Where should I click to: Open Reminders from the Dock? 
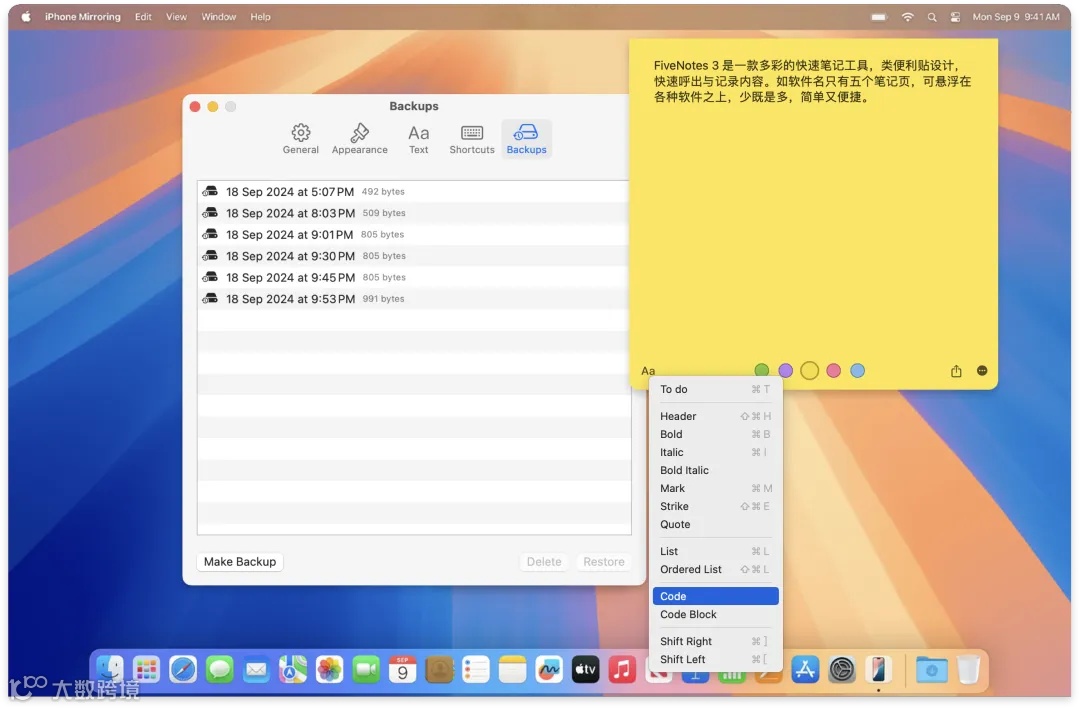pos(475,669)
